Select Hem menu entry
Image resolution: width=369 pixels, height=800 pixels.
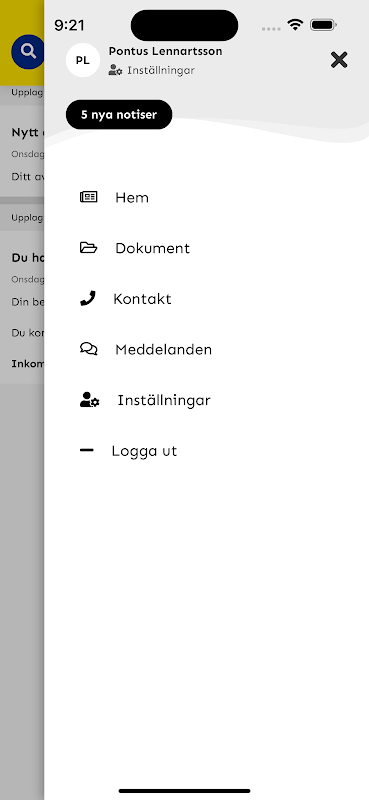coord(132,197)
